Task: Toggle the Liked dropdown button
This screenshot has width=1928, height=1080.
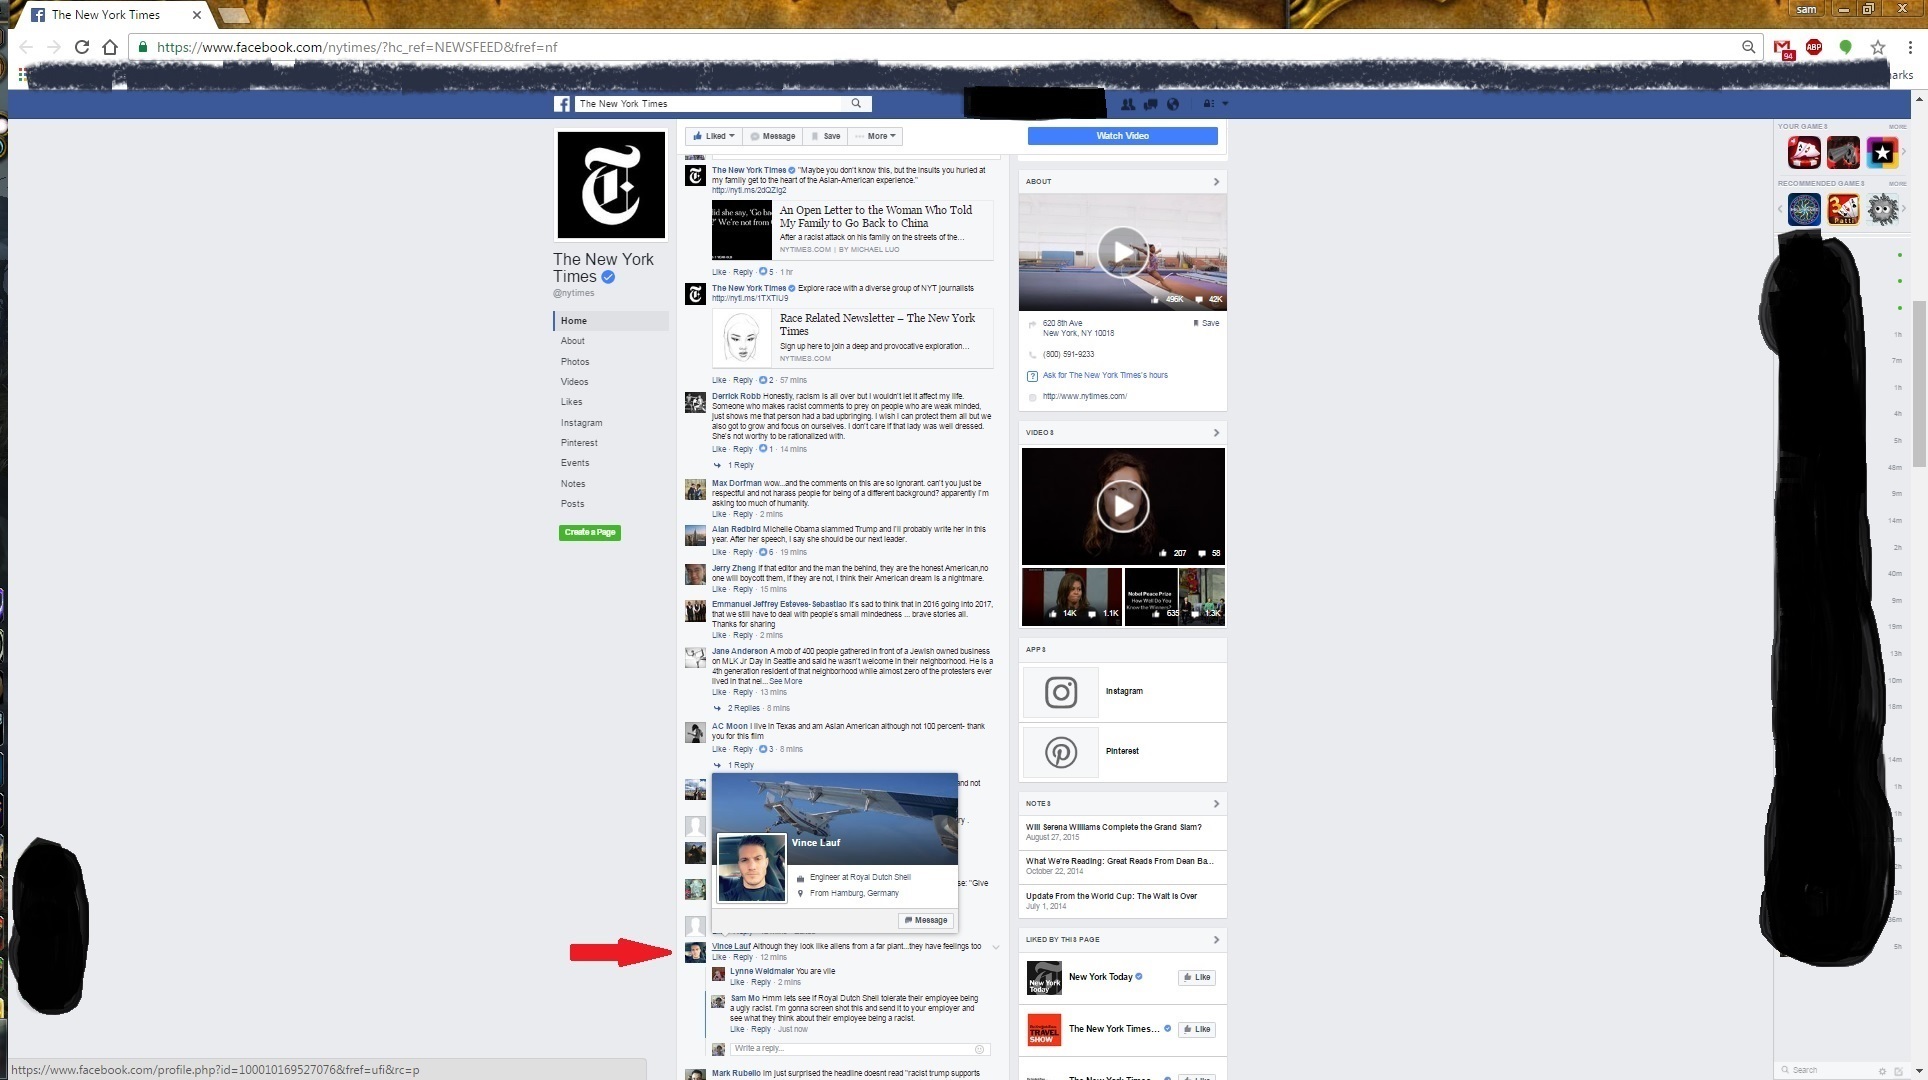Action: (714, 136)
